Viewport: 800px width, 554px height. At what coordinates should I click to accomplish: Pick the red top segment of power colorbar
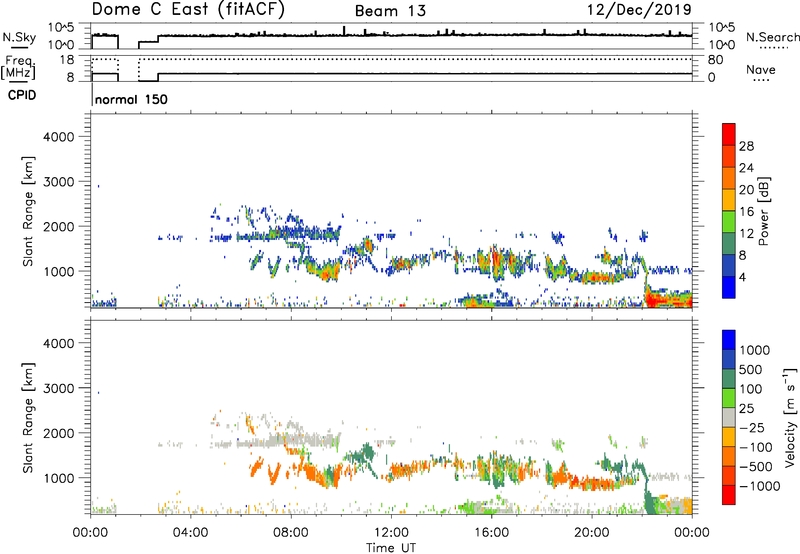pyautogui.click(x=729, y=134)
